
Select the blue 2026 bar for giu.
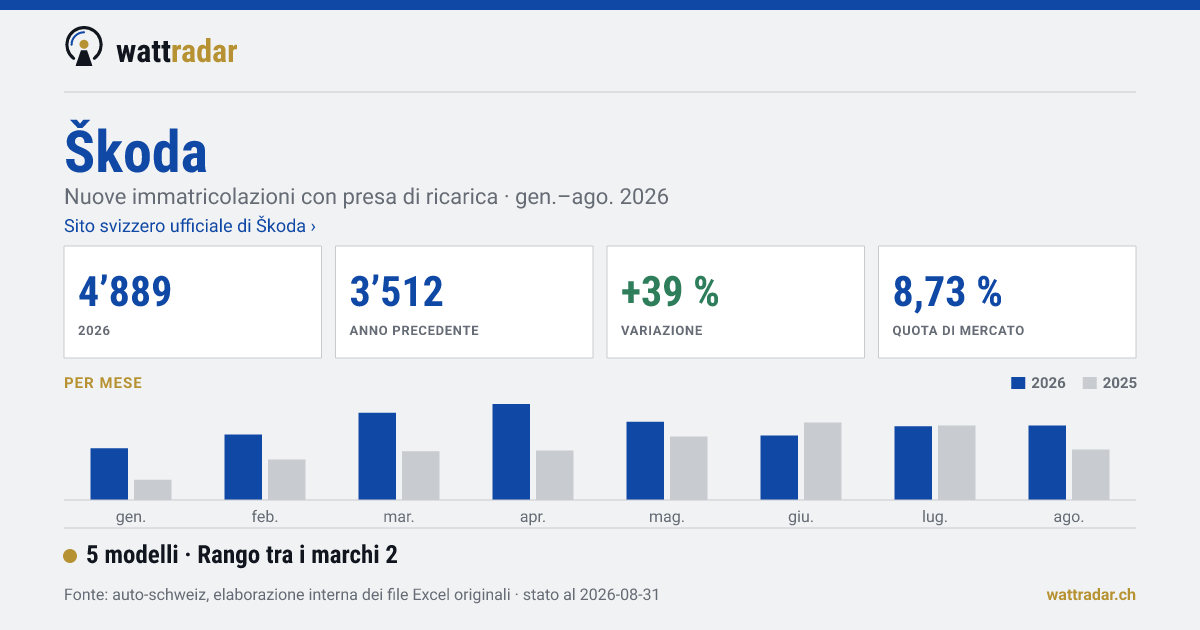(779, 468)
